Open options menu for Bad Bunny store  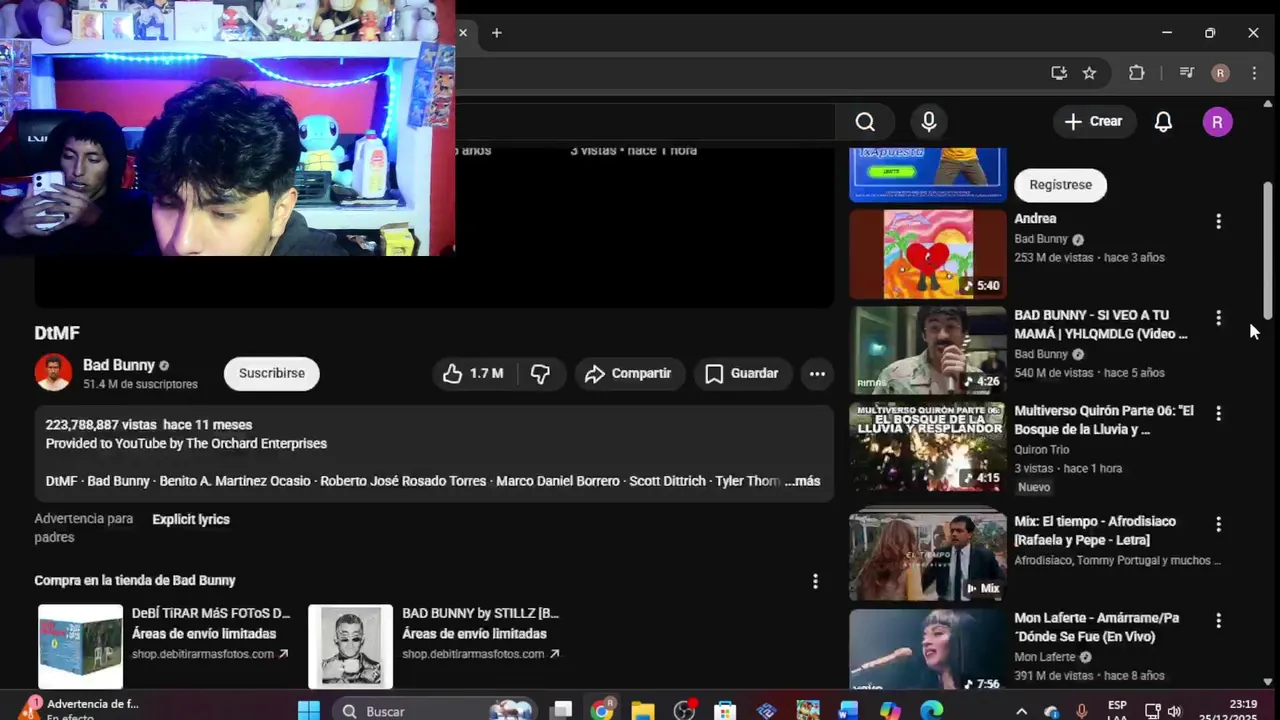(x=815, y=581)
